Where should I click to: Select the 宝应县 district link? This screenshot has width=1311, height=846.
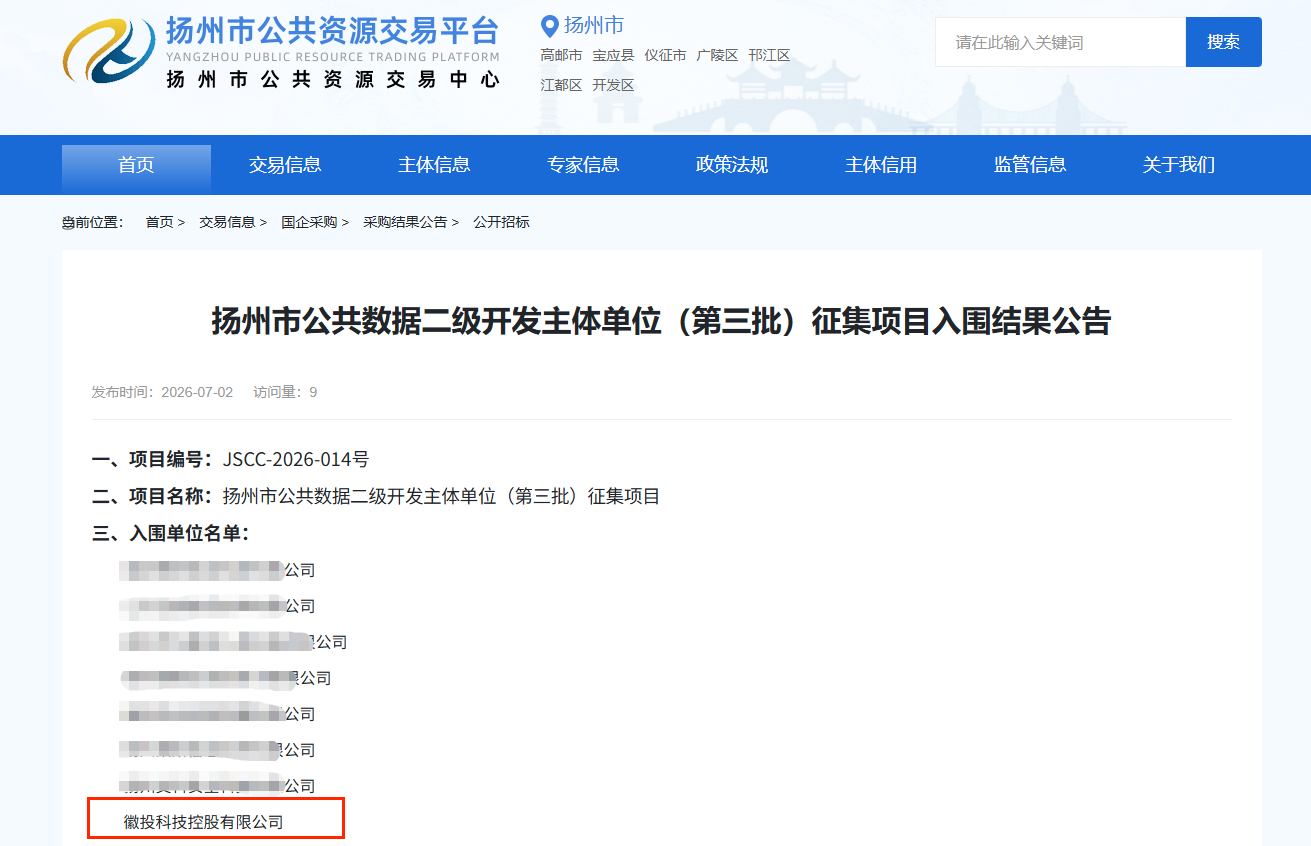click(613, 56)
